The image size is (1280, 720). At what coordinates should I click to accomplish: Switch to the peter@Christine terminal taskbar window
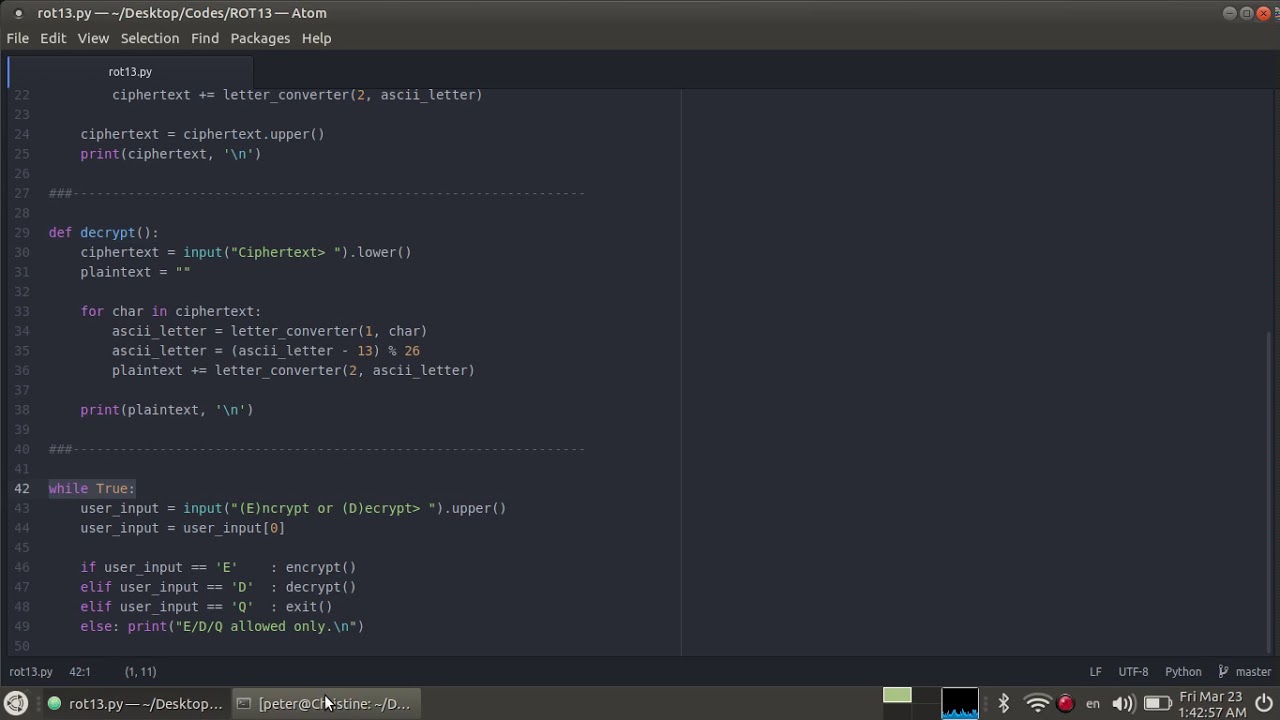click(325, 704)
